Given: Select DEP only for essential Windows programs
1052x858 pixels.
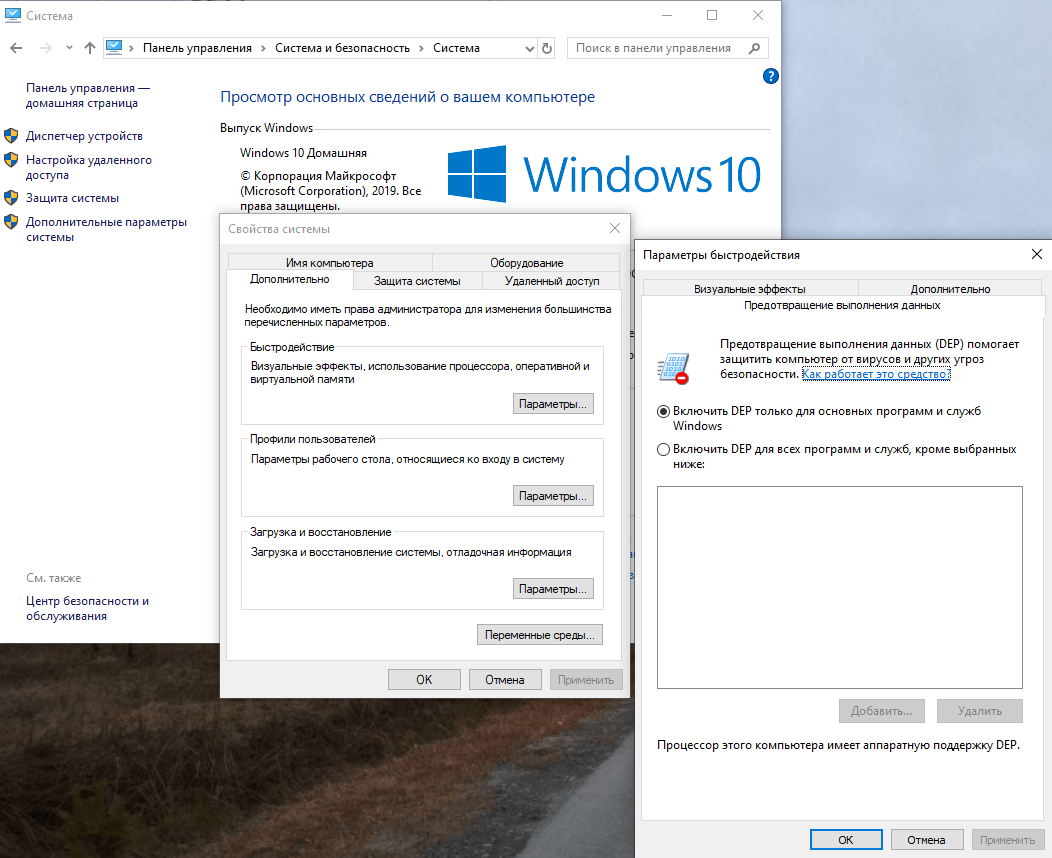Looking at the screenshot, I should 664,411.
